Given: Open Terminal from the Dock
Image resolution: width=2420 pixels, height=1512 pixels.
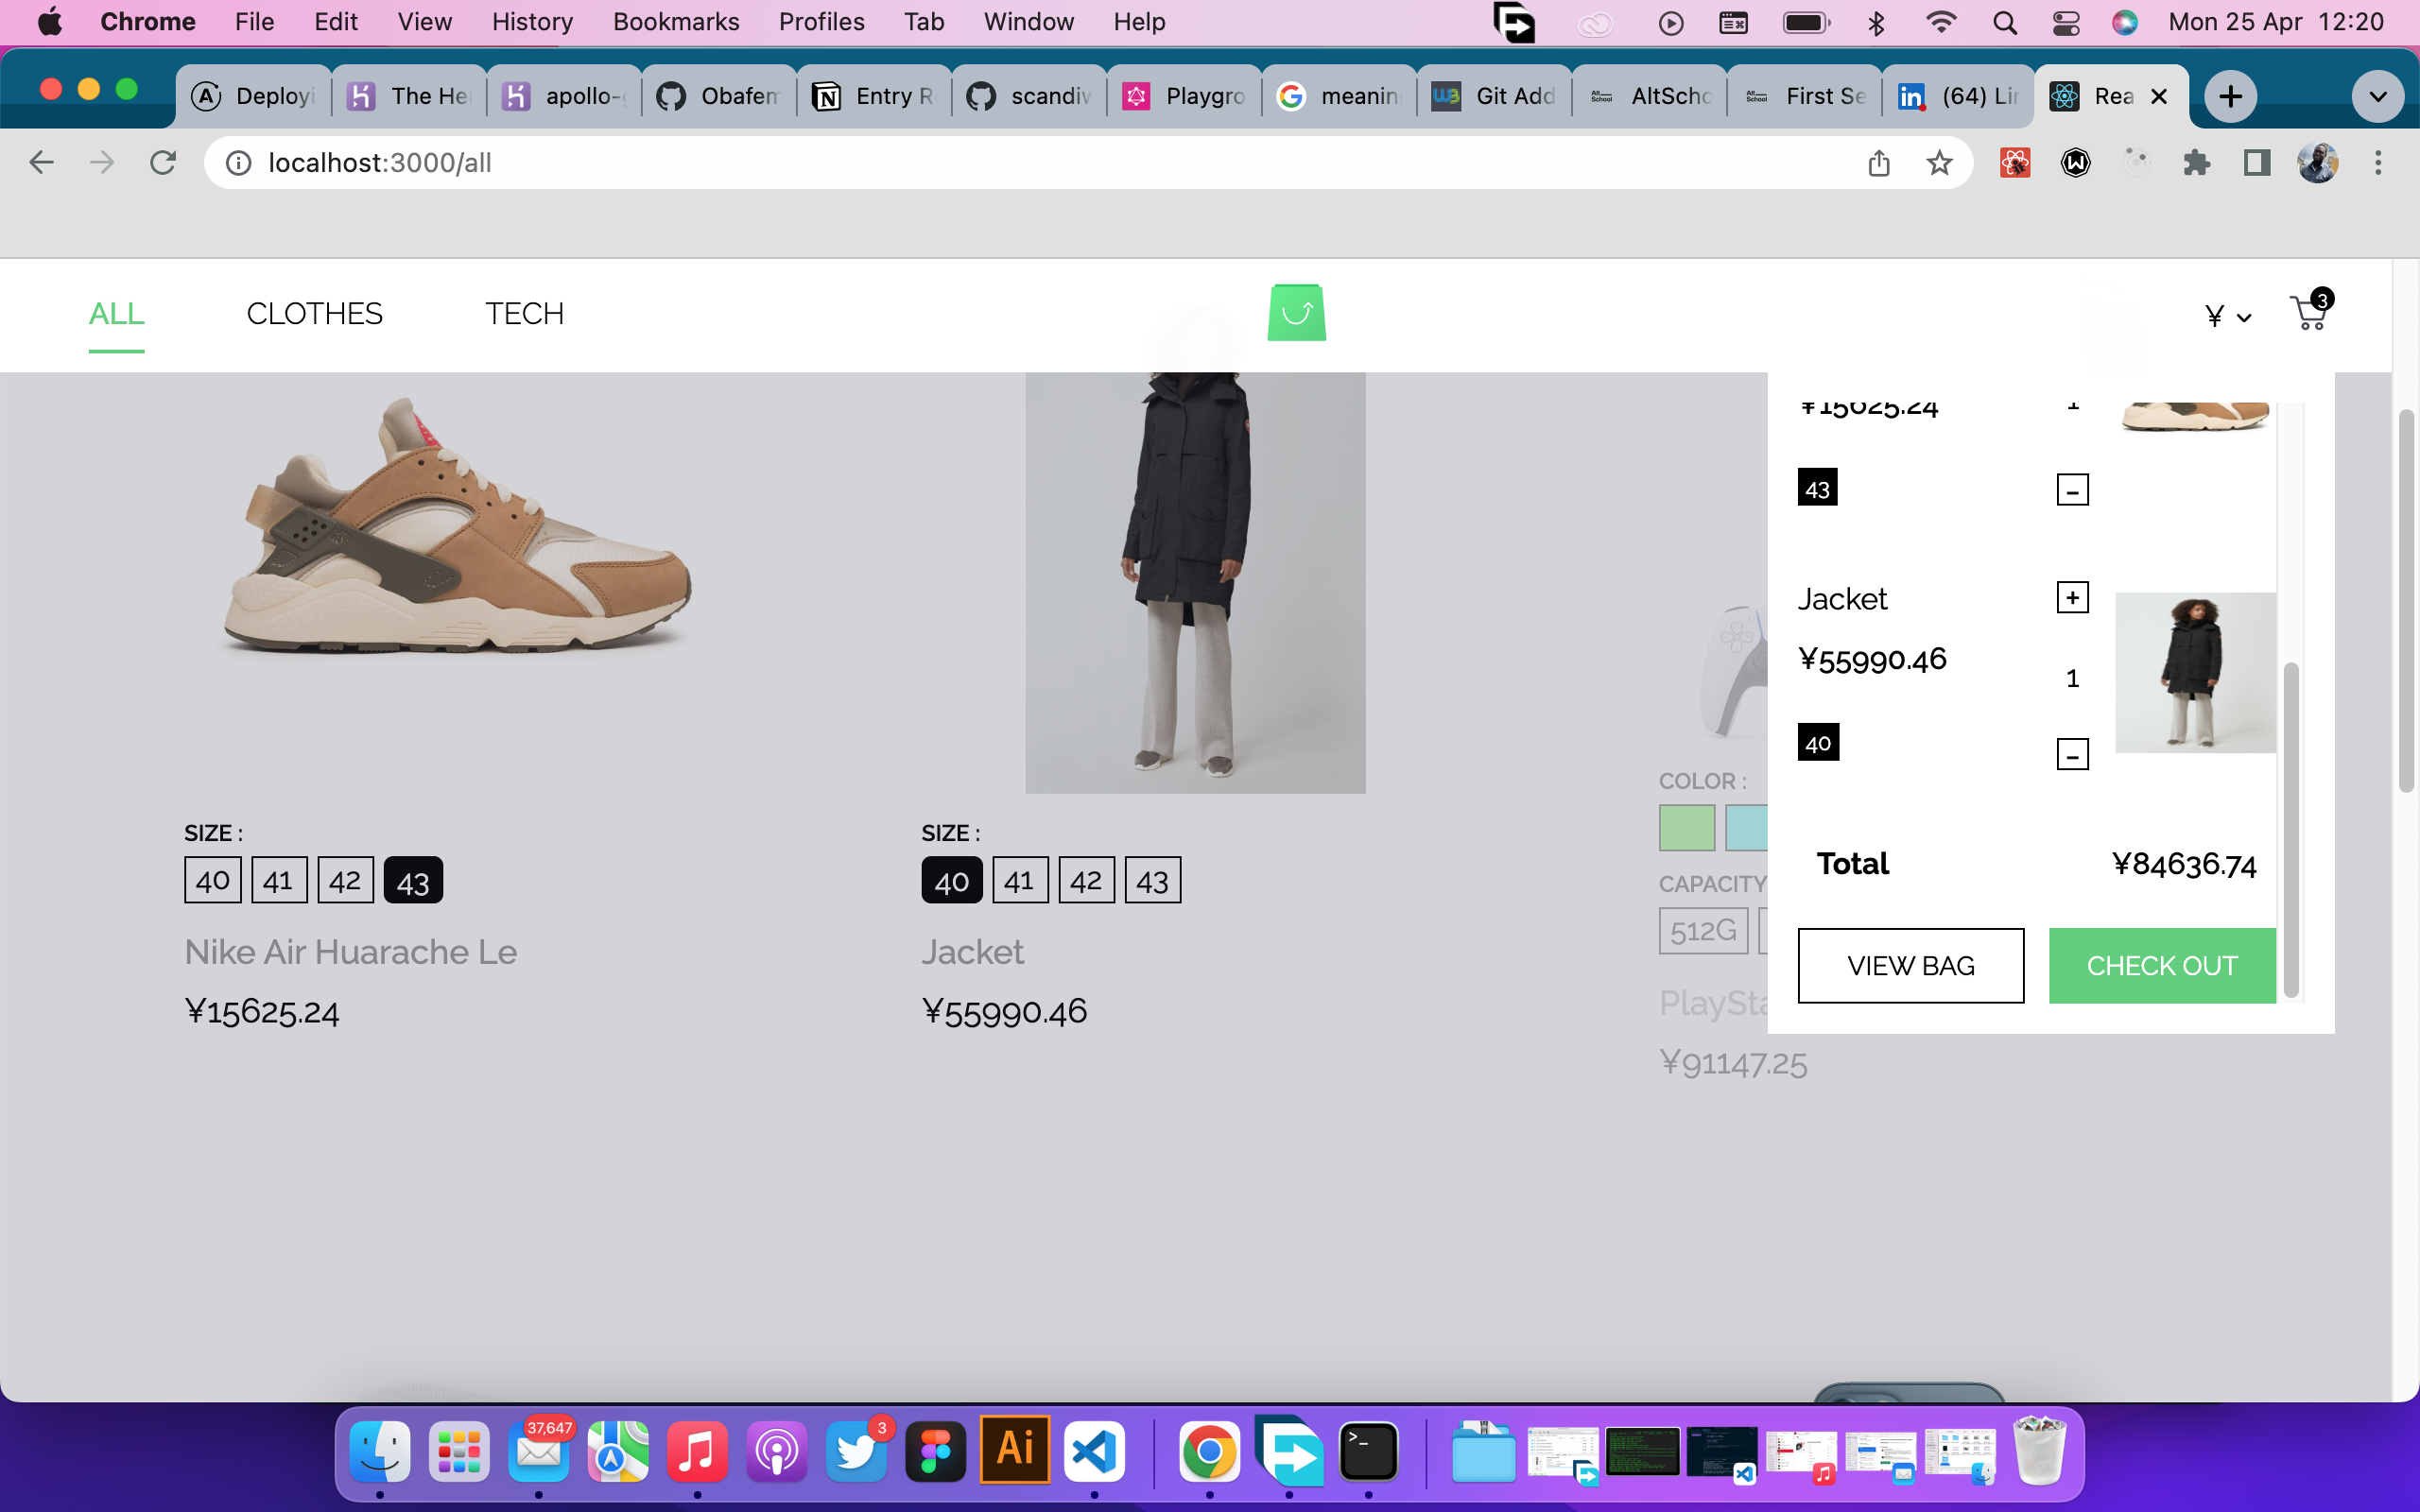Looking at the screenshot, I should (1368, 1451).
